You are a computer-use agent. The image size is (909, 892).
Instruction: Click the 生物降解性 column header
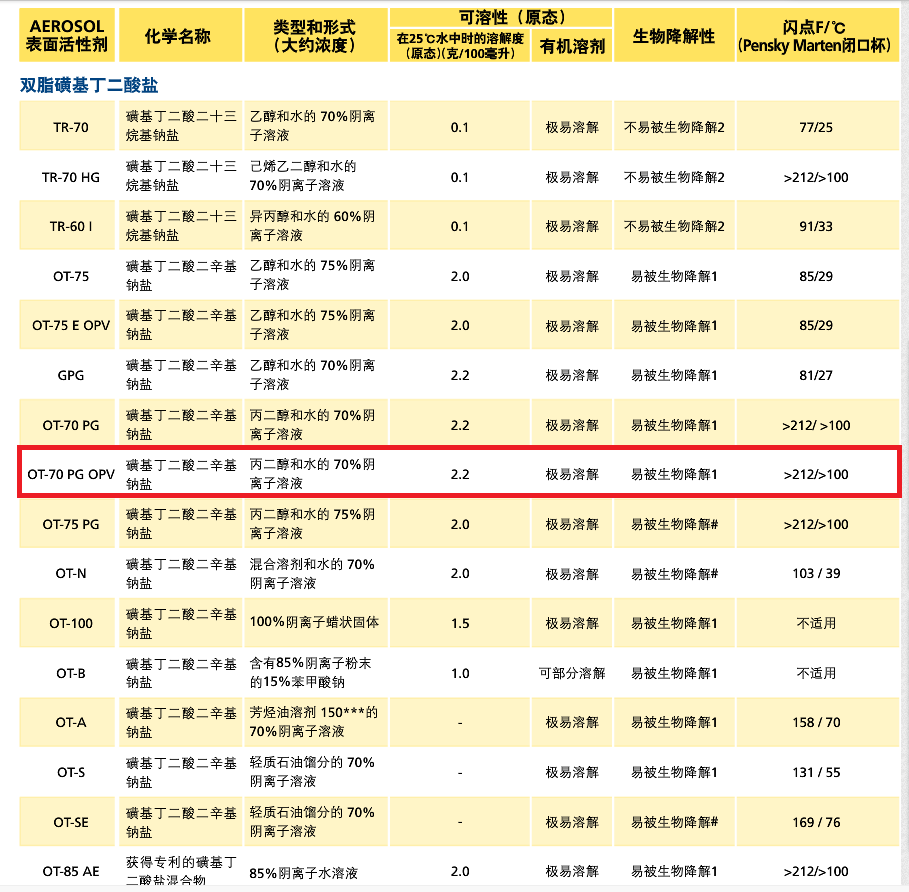[x=675, y=33]
